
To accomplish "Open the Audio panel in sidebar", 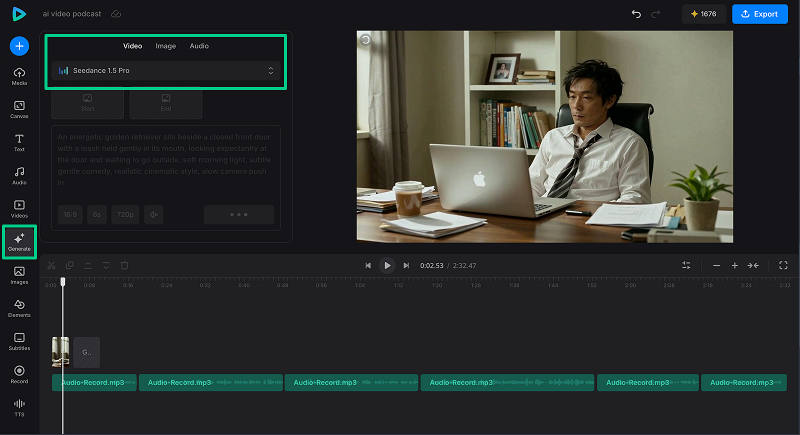I will [19, 175].
